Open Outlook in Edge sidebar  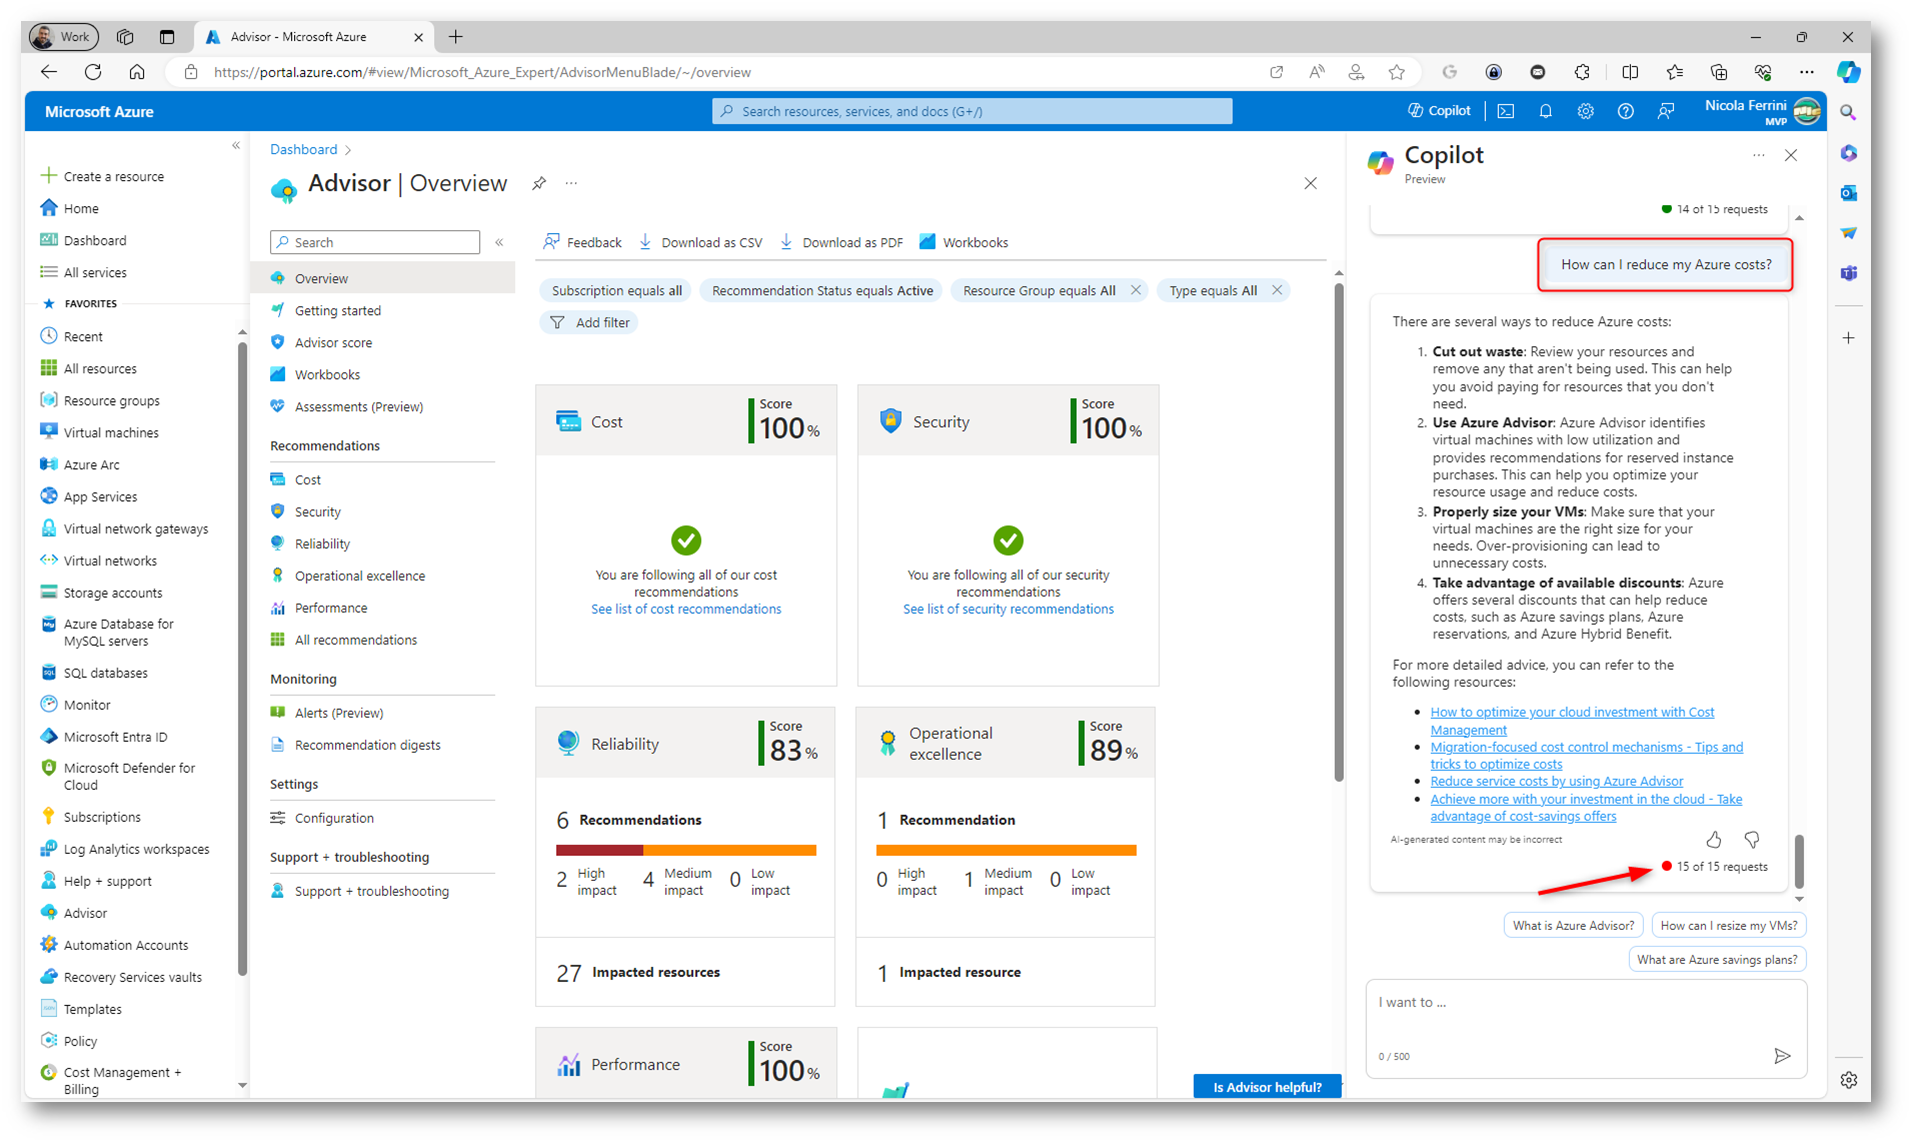[x=1849, y=193]
